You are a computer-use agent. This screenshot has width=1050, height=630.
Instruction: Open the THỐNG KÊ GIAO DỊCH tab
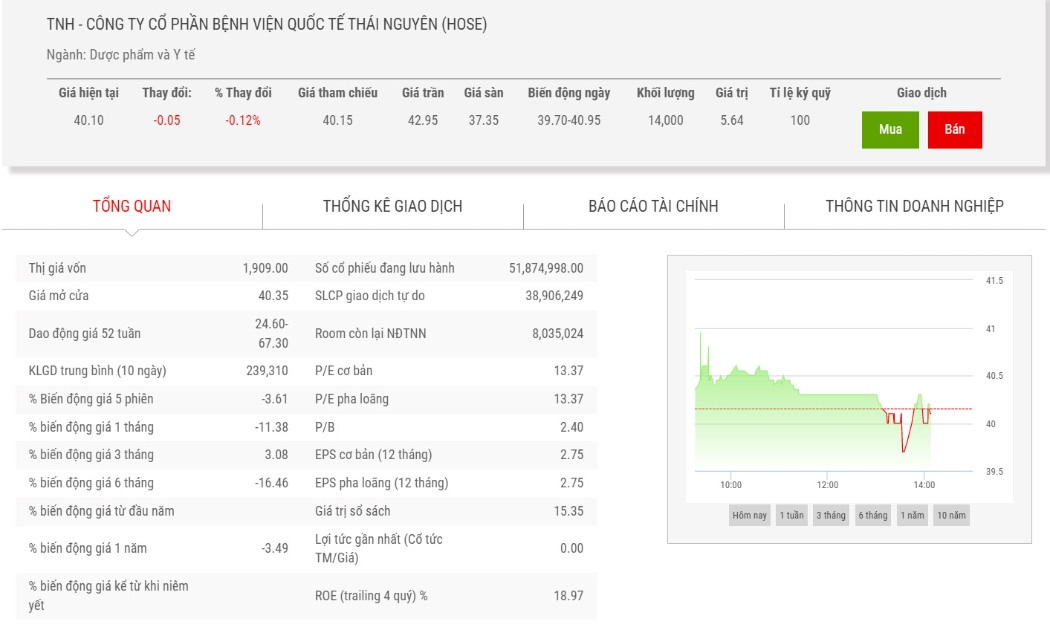tap(392, 206)
